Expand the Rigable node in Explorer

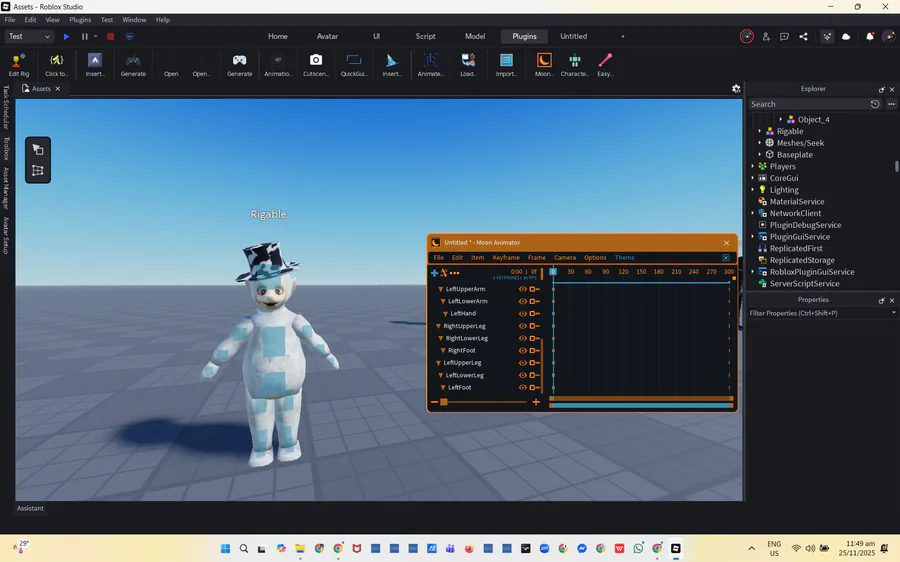click(759, 131)
